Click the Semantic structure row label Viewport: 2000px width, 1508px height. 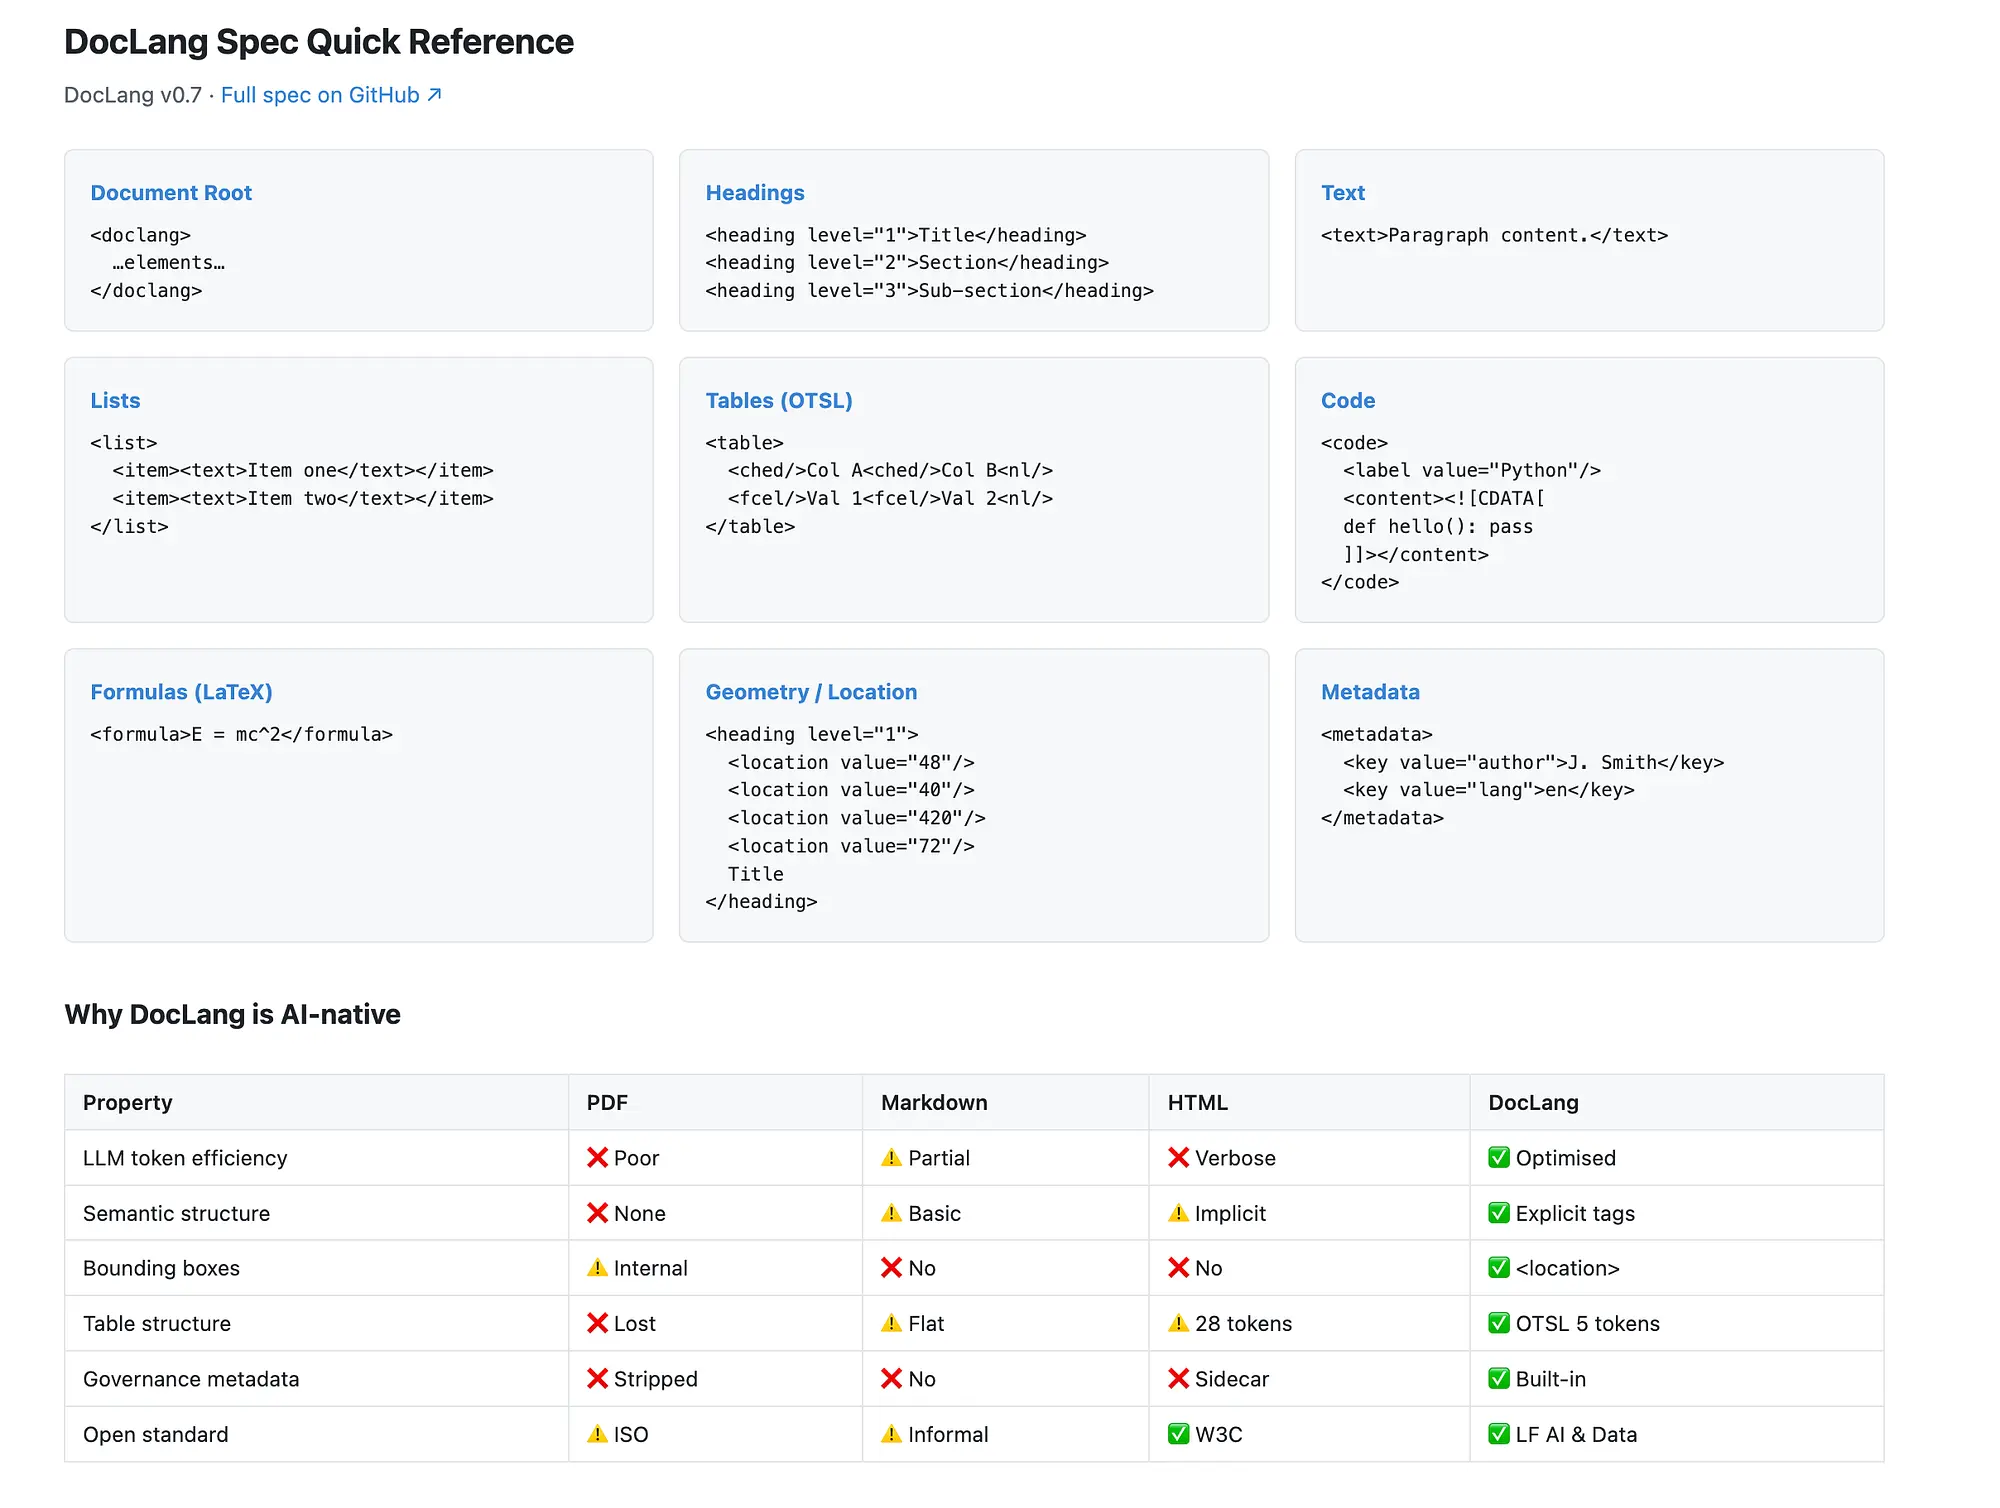[x=176, y=1213]
